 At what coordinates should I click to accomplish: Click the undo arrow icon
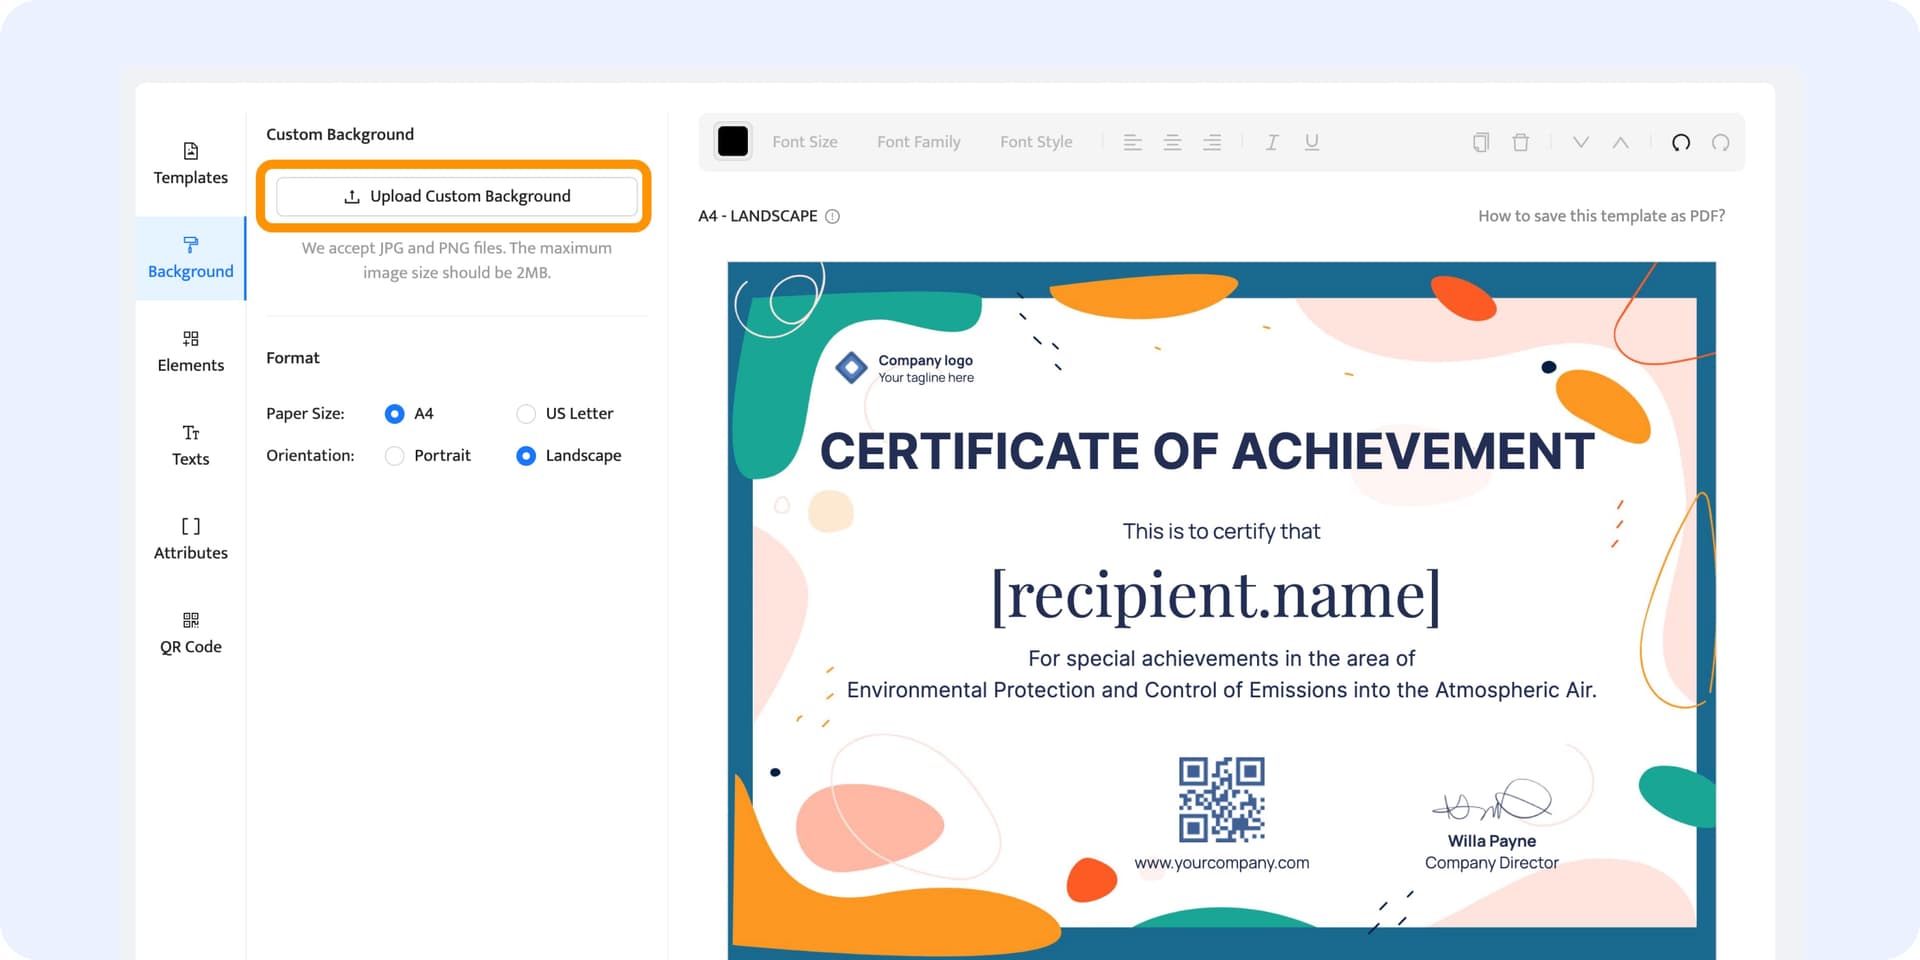tap(1681, 142)
